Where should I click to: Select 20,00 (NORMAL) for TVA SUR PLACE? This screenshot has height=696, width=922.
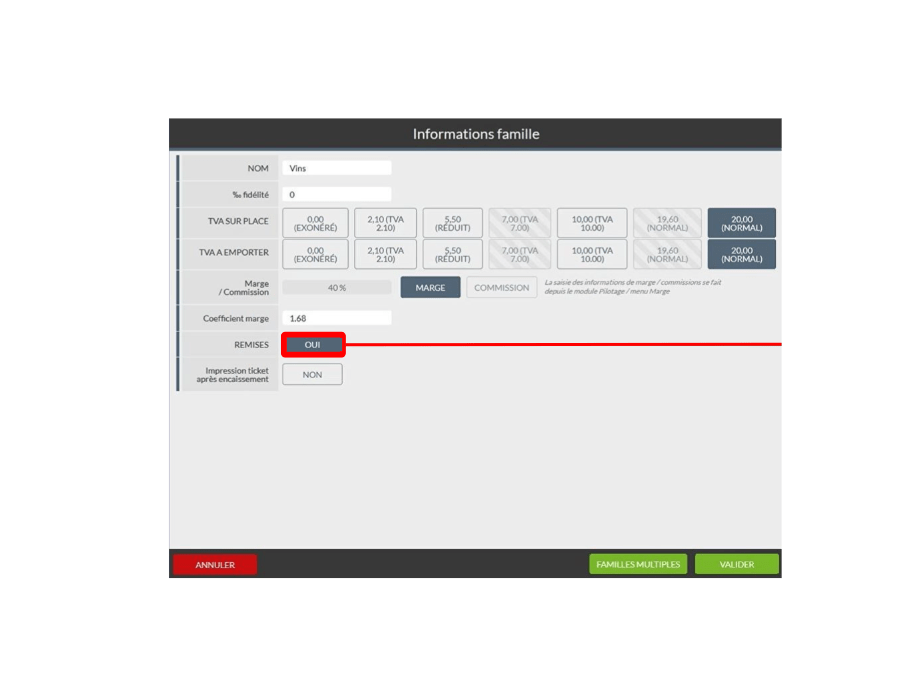click(741, 223)
